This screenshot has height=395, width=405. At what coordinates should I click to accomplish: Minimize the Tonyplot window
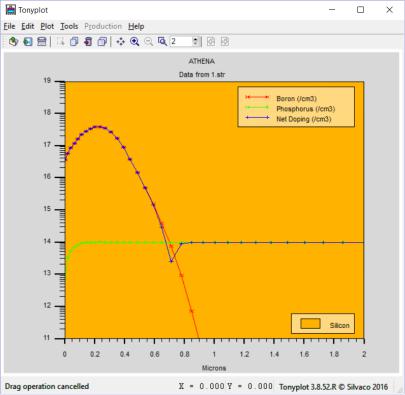[332, 10]
